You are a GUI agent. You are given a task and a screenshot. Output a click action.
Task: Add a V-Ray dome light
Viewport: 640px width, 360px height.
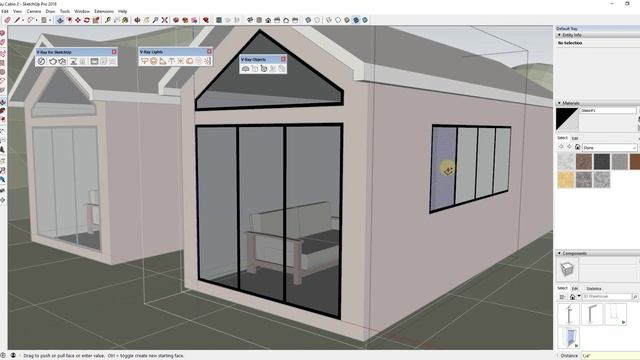tap(189, 61)
